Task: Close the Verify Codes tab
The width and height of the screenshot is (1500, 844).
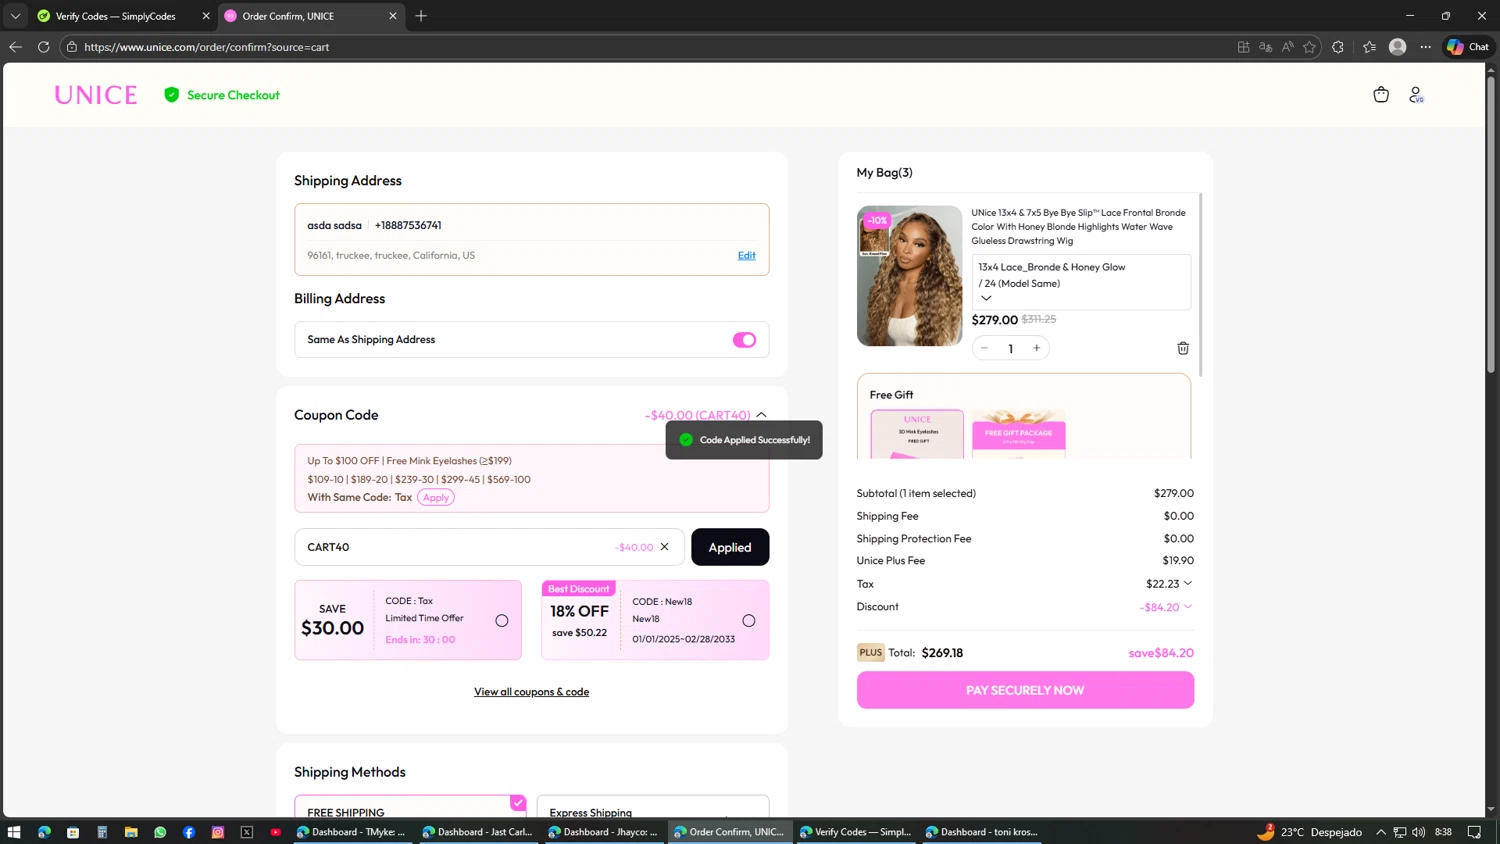Action: 206,16
